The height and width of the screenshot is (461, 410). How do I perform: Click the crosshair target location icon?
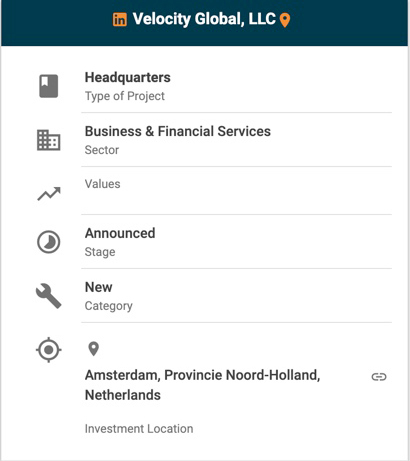[49, 350]
